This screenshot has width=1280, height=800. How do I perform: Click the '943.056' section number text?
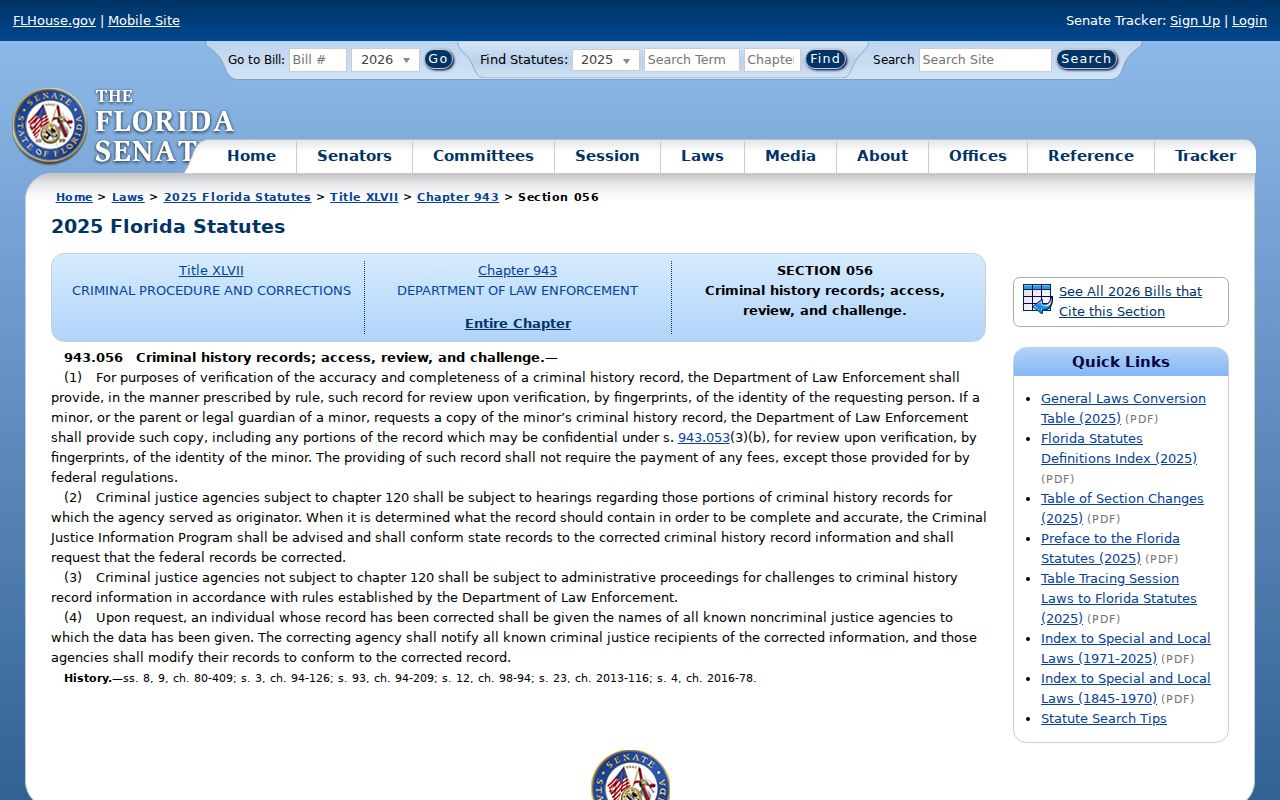pyautogui.click(x=94, y=357)
